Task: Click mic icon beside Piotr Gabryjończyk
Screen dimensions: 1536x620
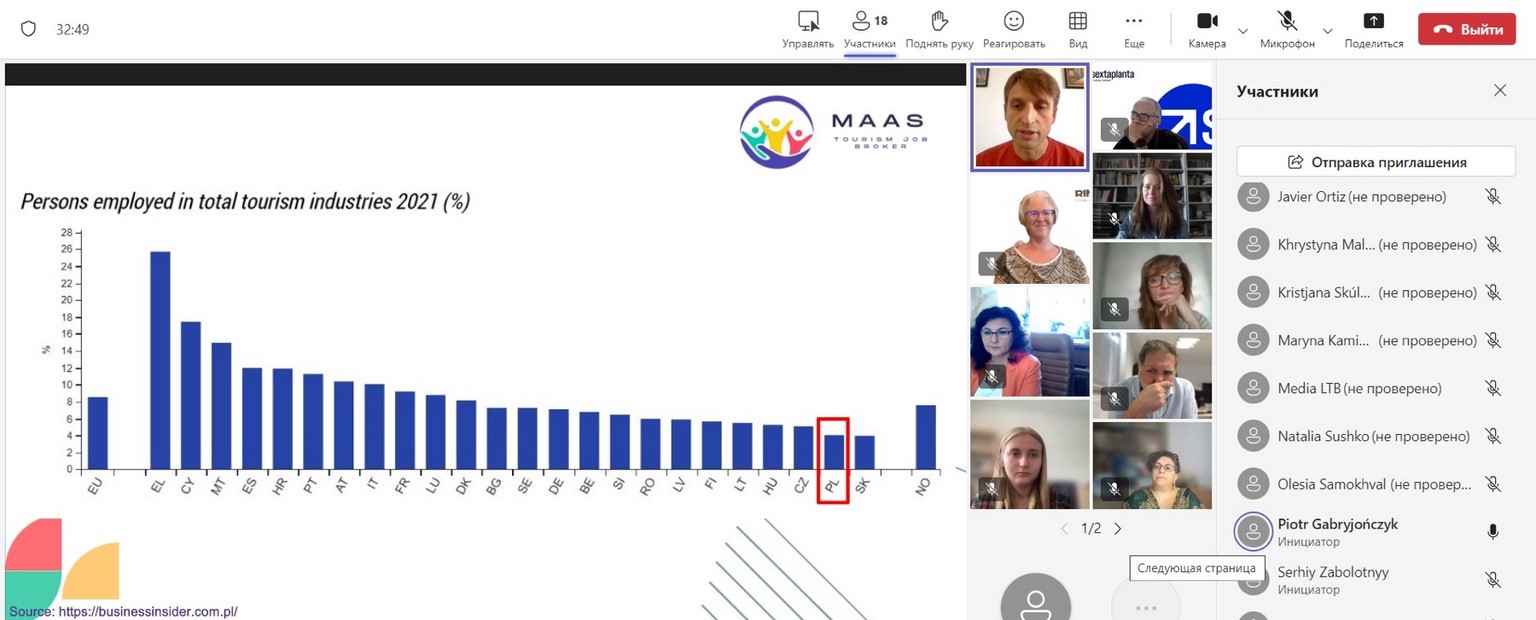Action: click(1493, 532)
